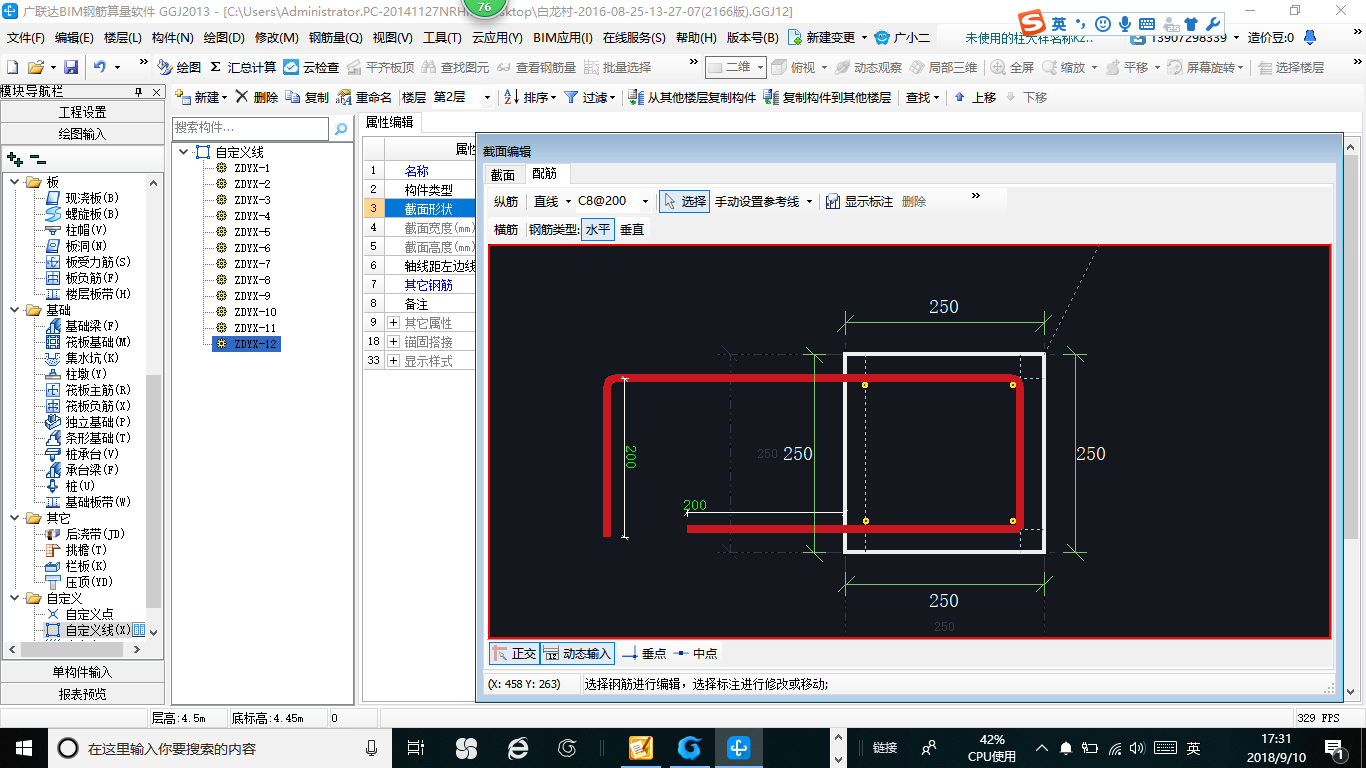This screenshot has height=768, width=1366.
Task: Click the expand-all plus icon in navigator
Action: point(15,158)
